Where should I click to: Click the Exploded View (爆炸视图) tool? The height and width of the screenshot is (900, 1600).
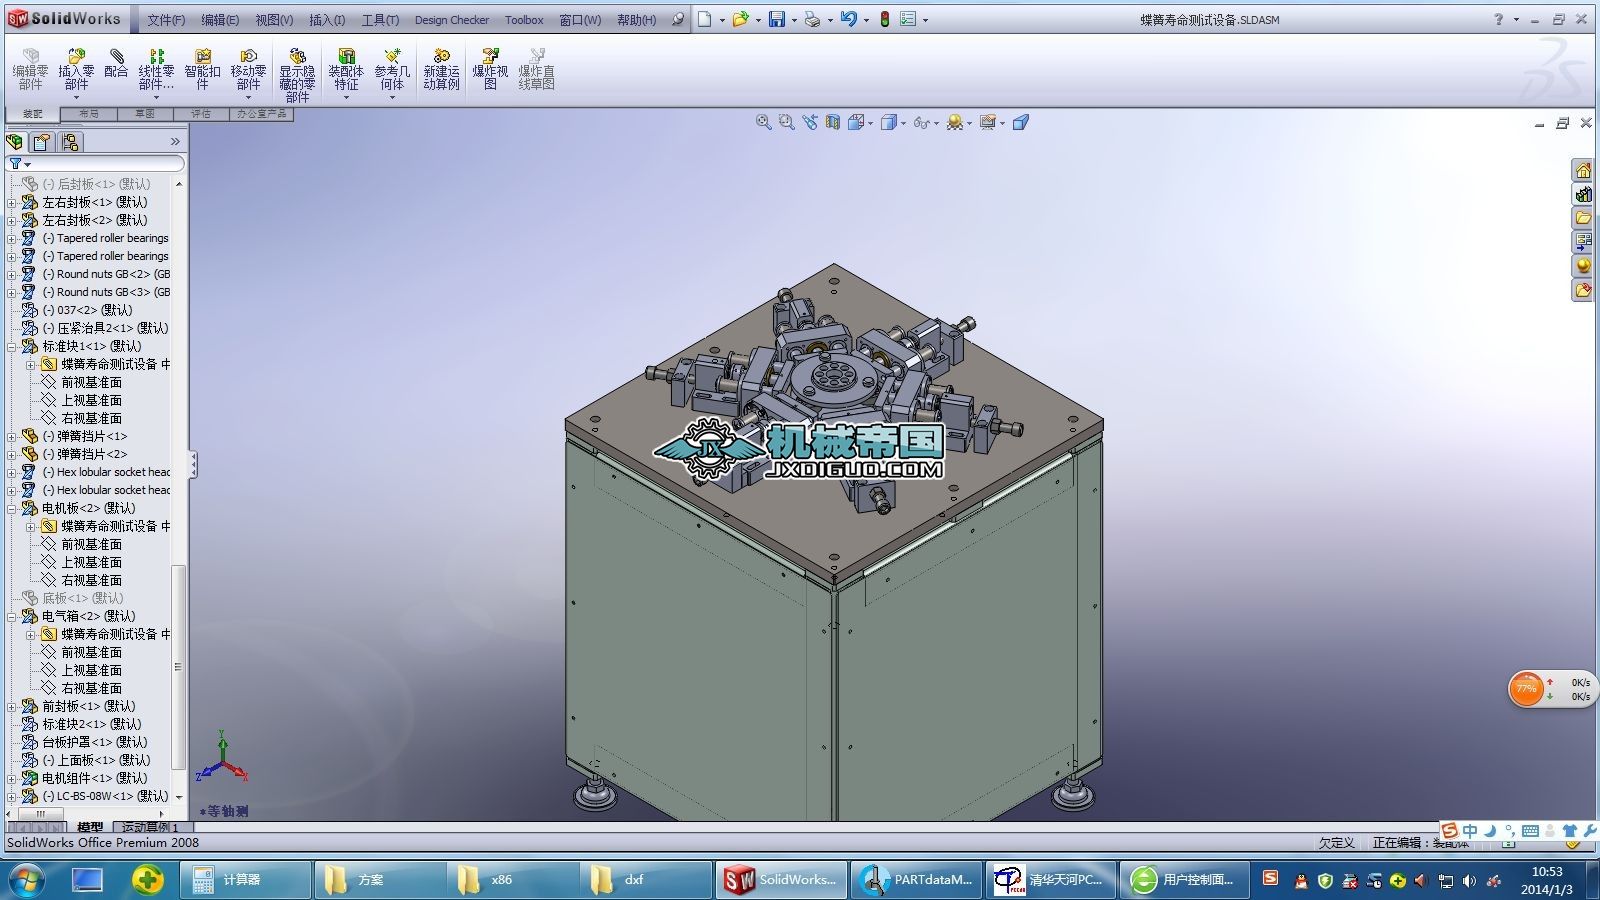click(490, 70)
